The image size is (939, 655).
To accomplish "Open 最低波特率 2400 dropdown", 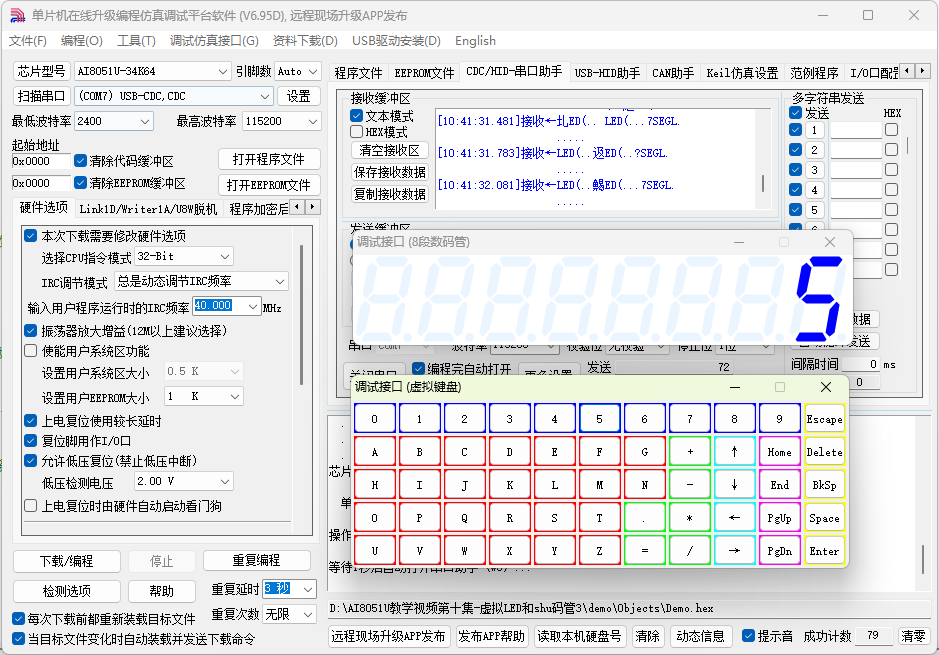I will [114, 121].
